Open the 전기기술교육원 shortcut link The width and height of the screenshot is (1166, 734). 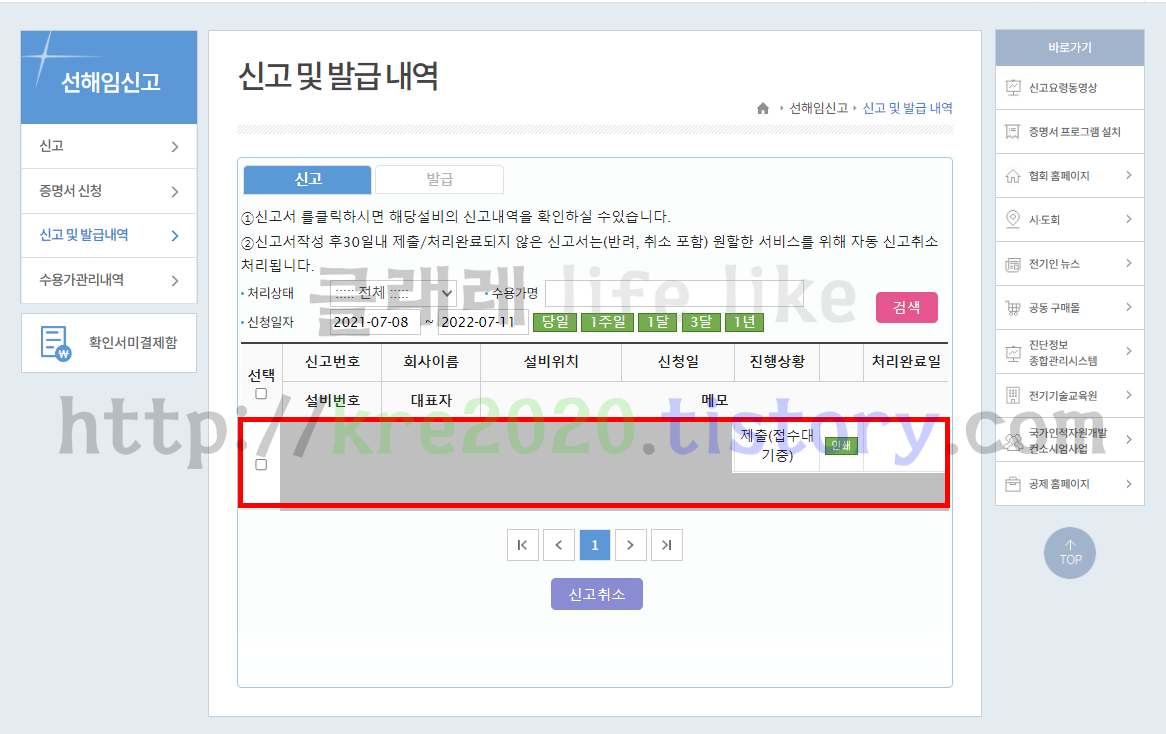(1063, 396)
